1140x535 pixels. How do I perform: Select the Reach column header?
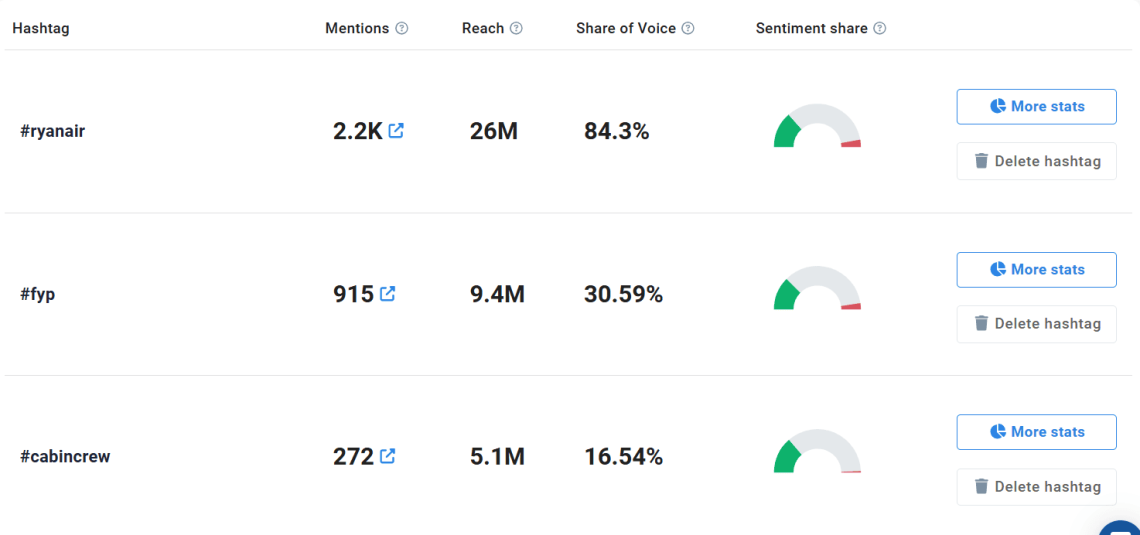[x=483, y=28]
